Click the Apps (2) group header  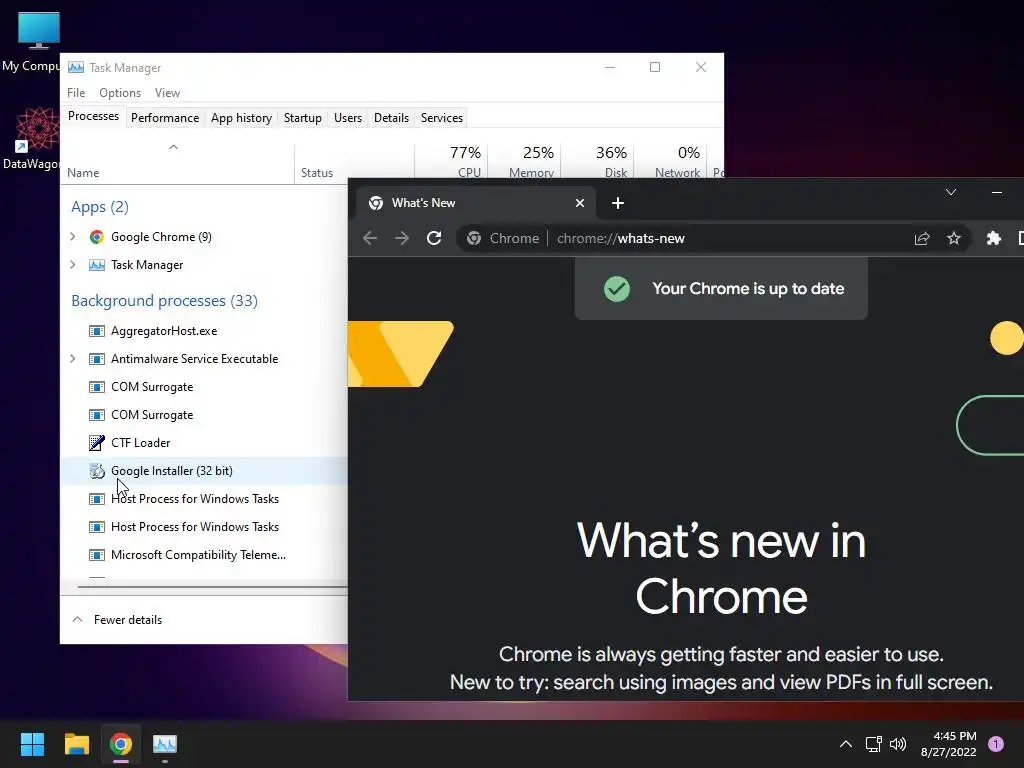click(100, 207)
